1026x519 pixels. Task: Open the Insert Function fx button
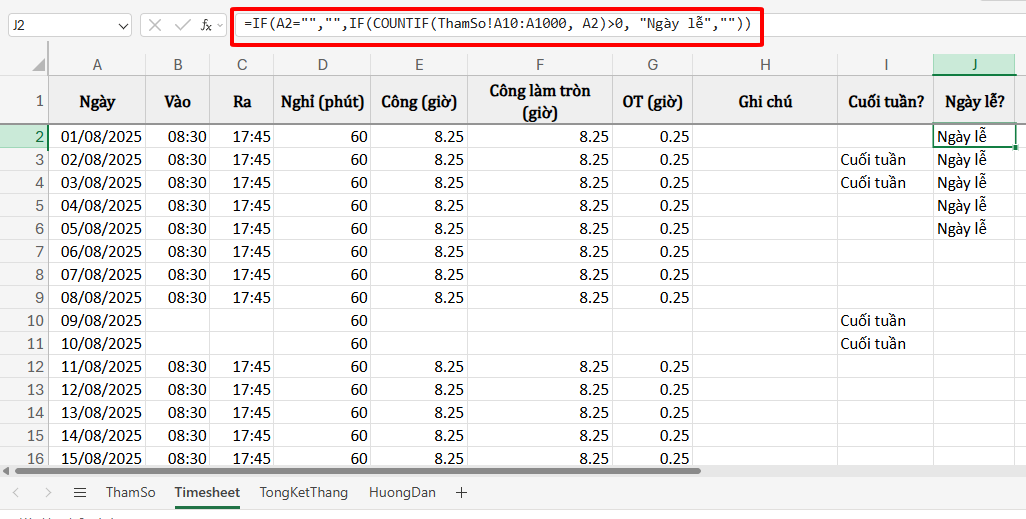[x=206, y=26]
